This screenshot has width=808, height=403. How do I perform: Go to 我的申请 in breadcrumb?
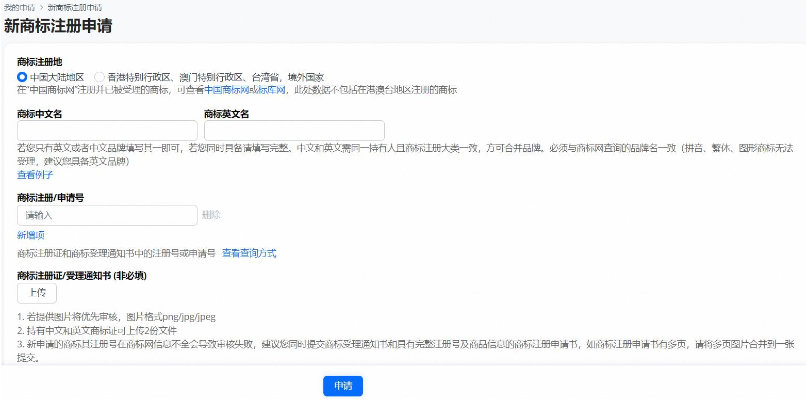point(19,7)
